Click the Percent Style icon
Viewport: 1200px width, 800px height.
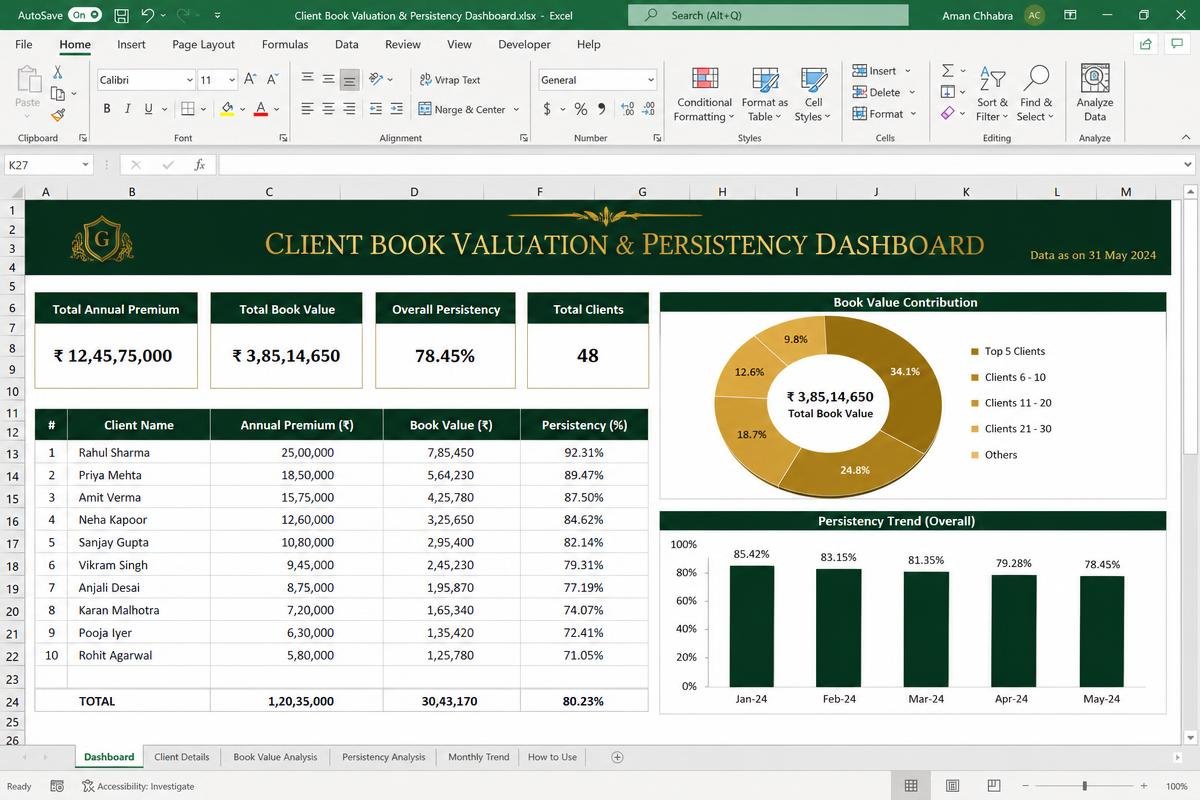[x=580, y=109]
